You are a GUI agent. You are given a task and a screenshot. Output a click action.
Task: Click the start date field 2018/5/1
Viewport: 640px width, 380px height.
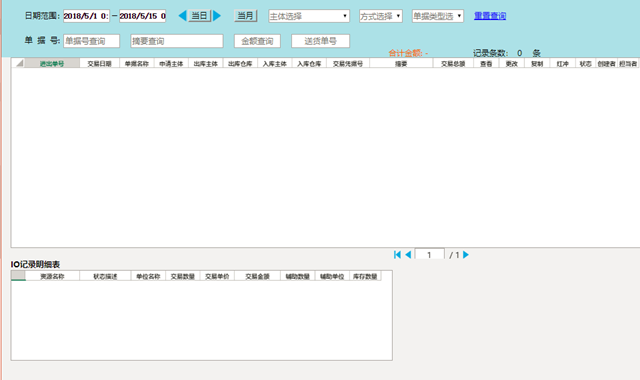[x=86, y=16]
